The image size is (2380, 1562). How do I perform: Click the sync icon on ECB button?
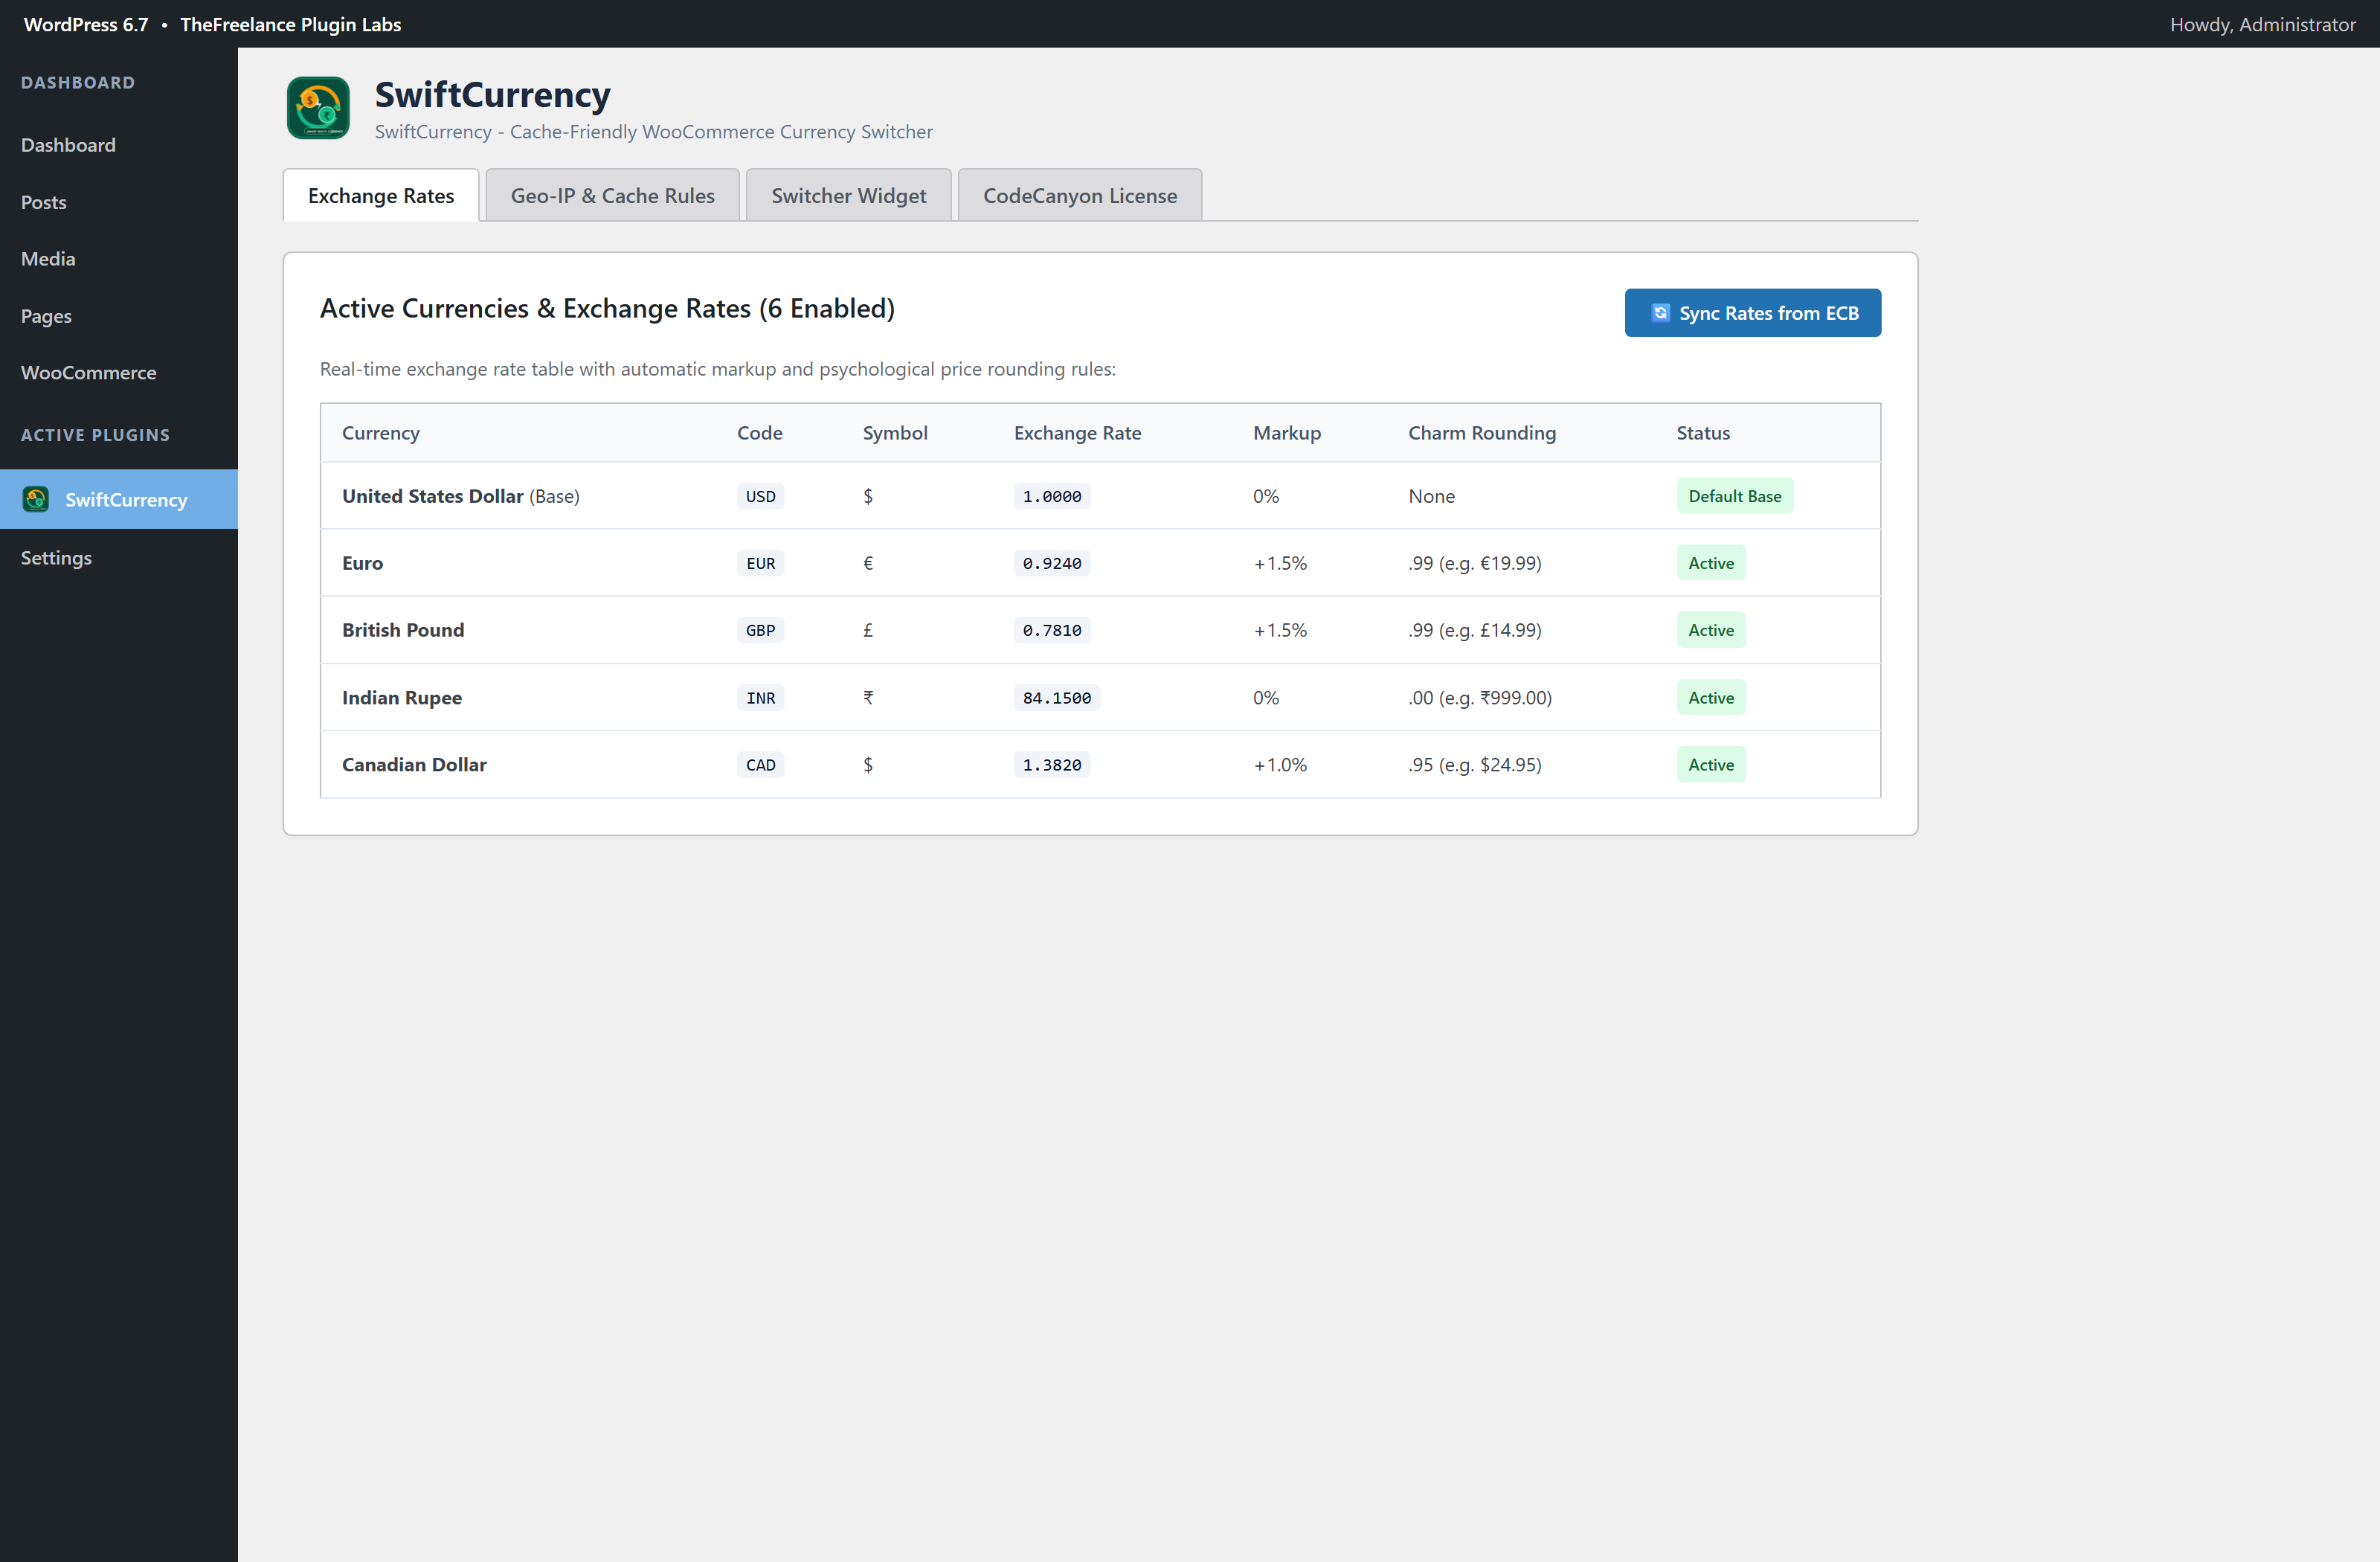pos(1660,313)
